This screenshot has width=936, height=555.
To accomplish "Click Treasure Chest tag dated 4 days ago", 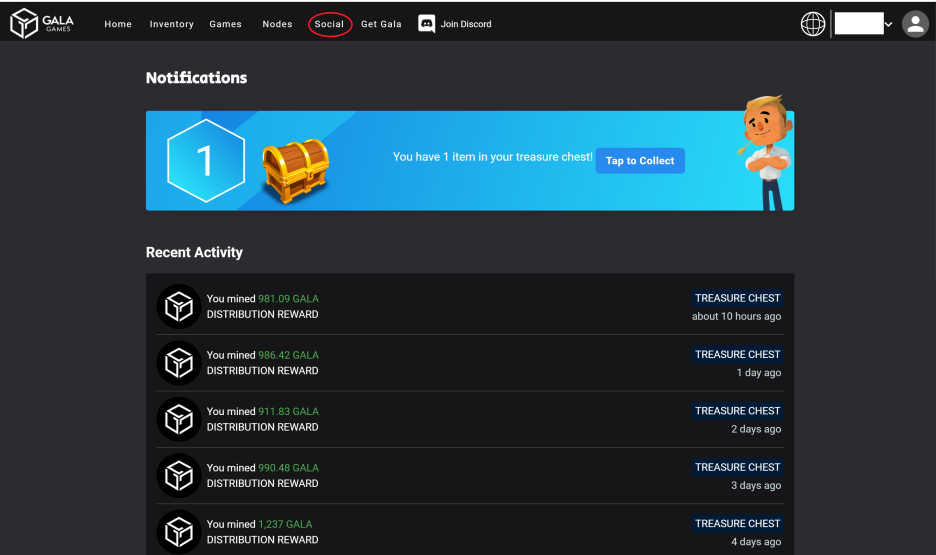I will pos(737,523).
